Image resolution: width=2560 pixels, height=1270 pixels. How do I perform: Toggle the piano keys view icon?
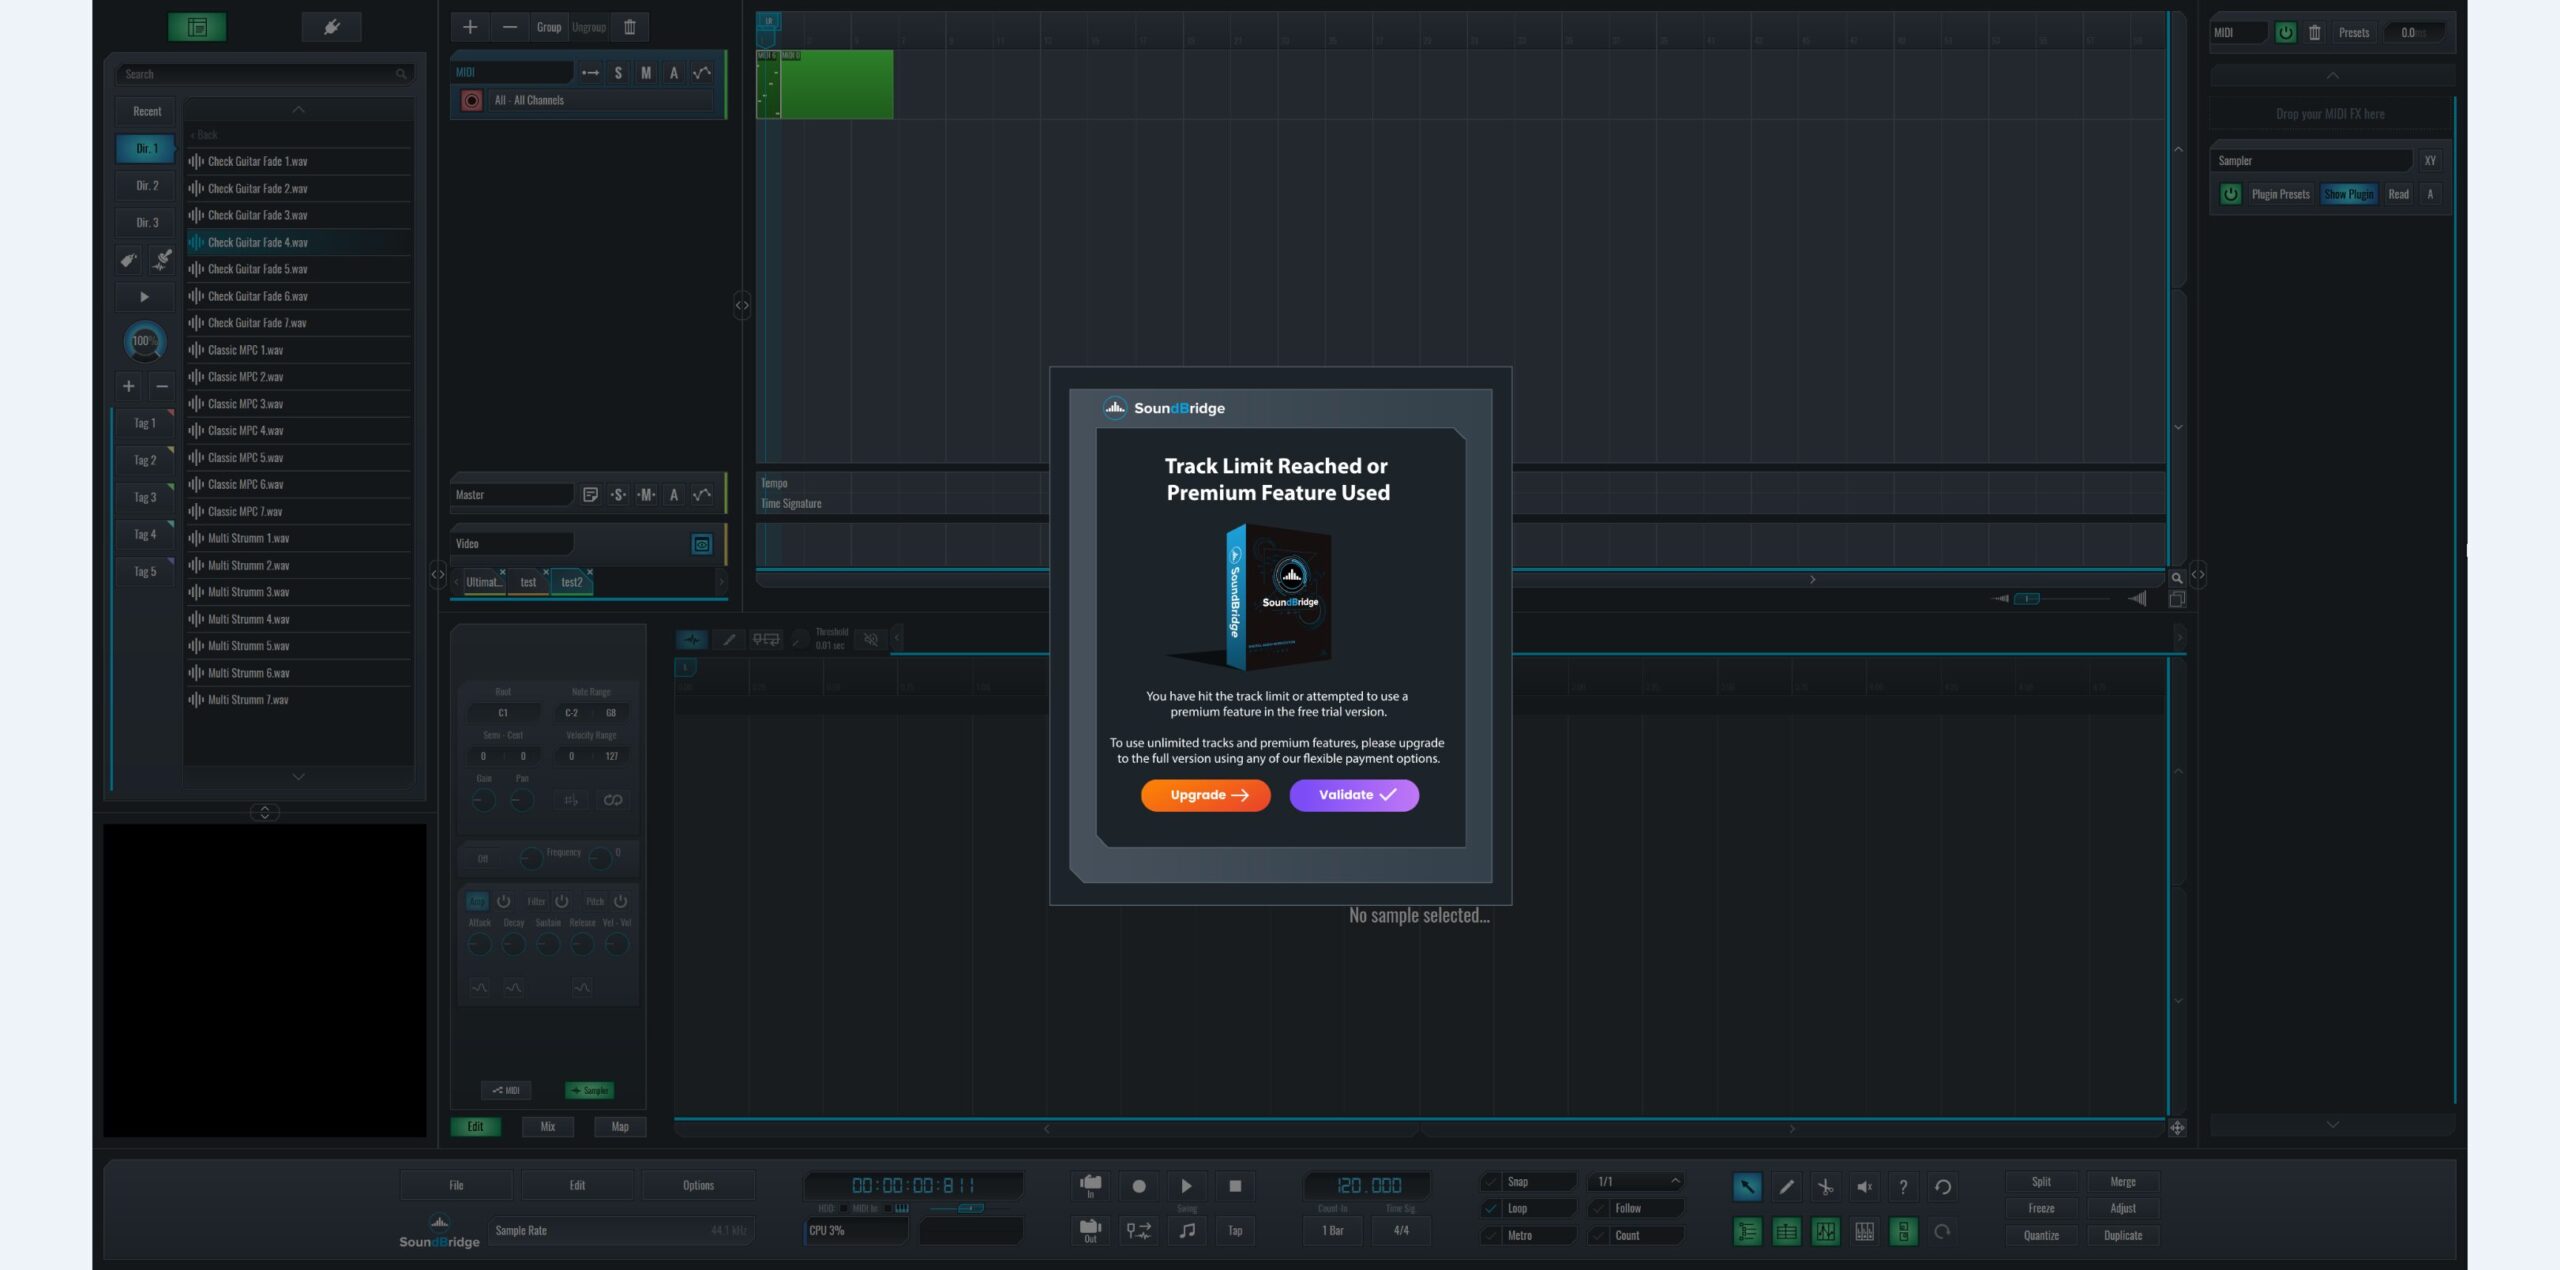tap(1864, 1232)
